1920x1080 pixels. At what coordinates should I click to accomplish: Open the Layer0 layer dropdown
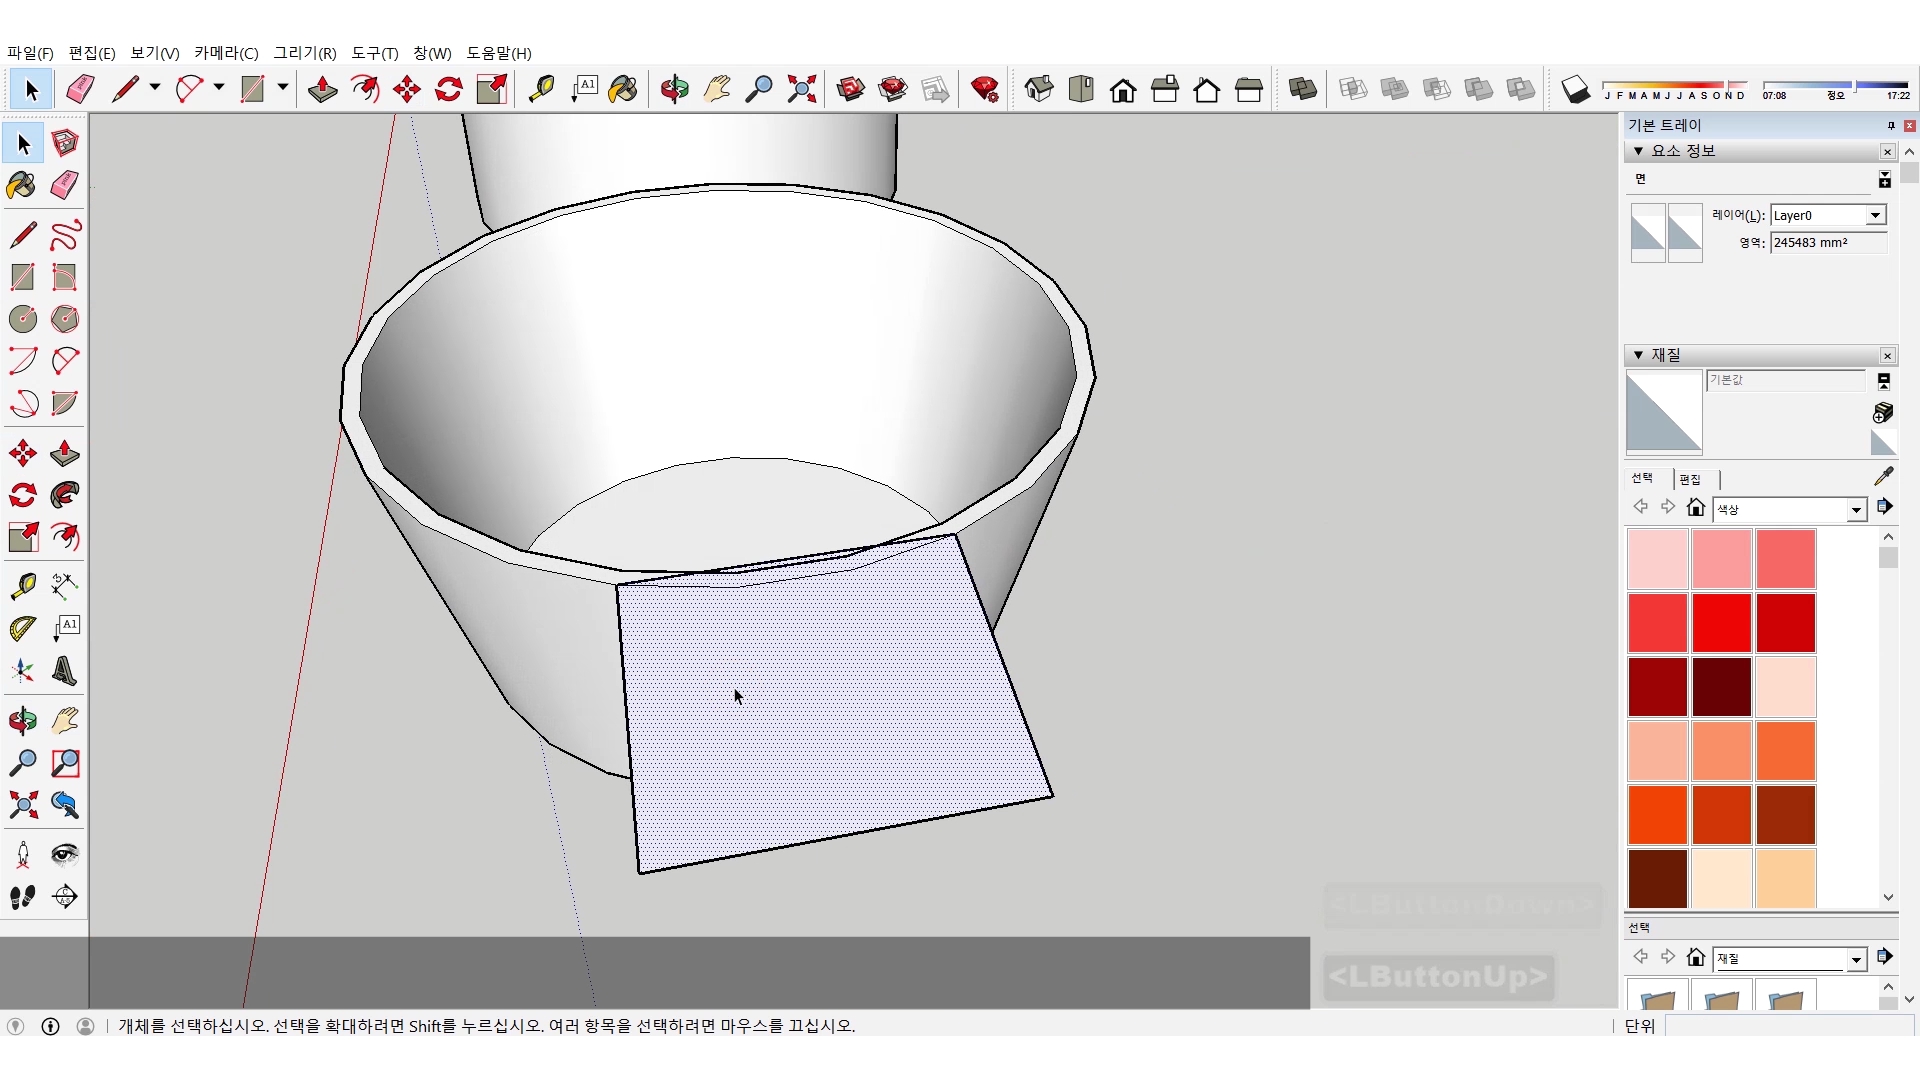(x=1875, y=215)
